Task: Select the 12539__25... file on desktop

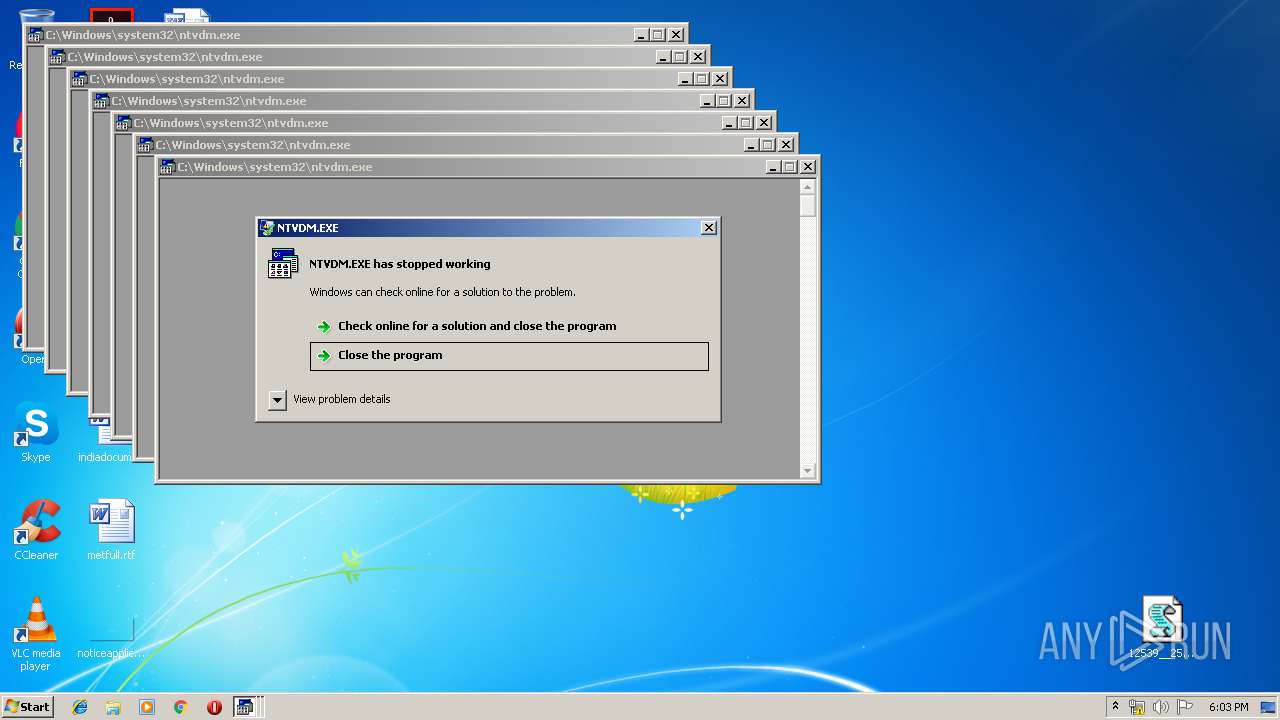Action: [1162, 628]
